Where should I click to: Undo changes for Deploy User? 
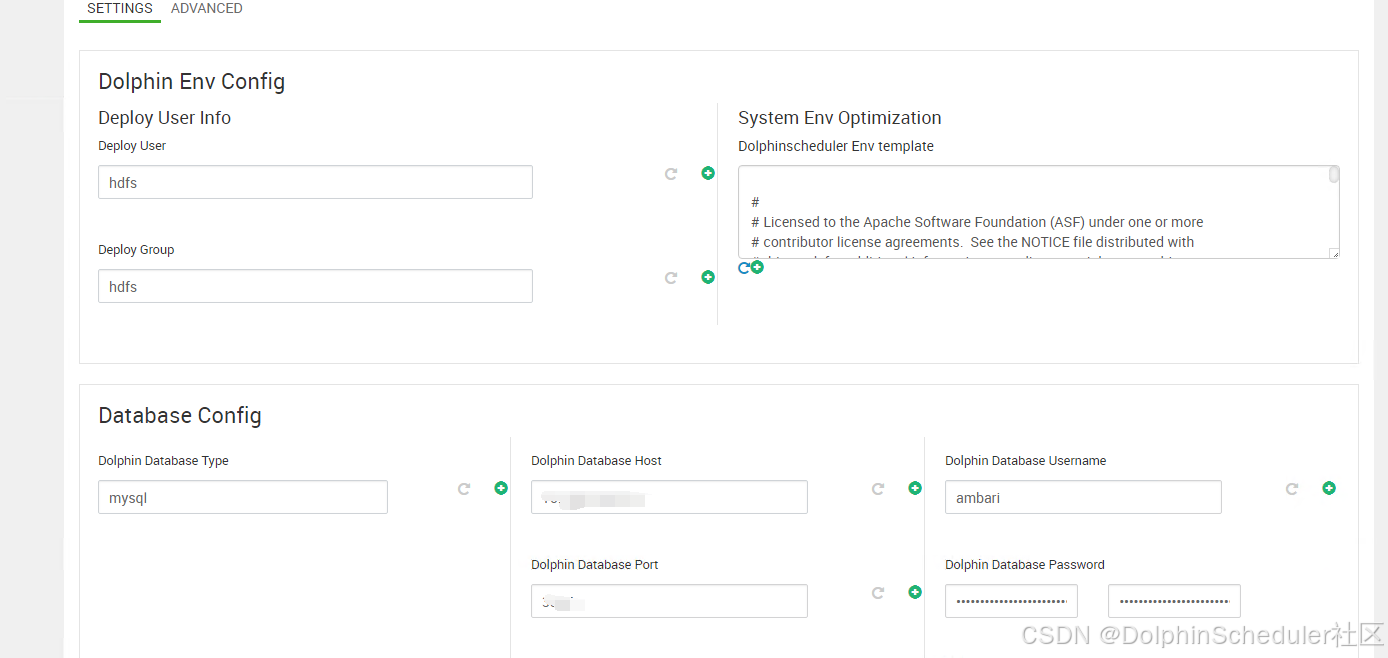click(x=671, y=174)
